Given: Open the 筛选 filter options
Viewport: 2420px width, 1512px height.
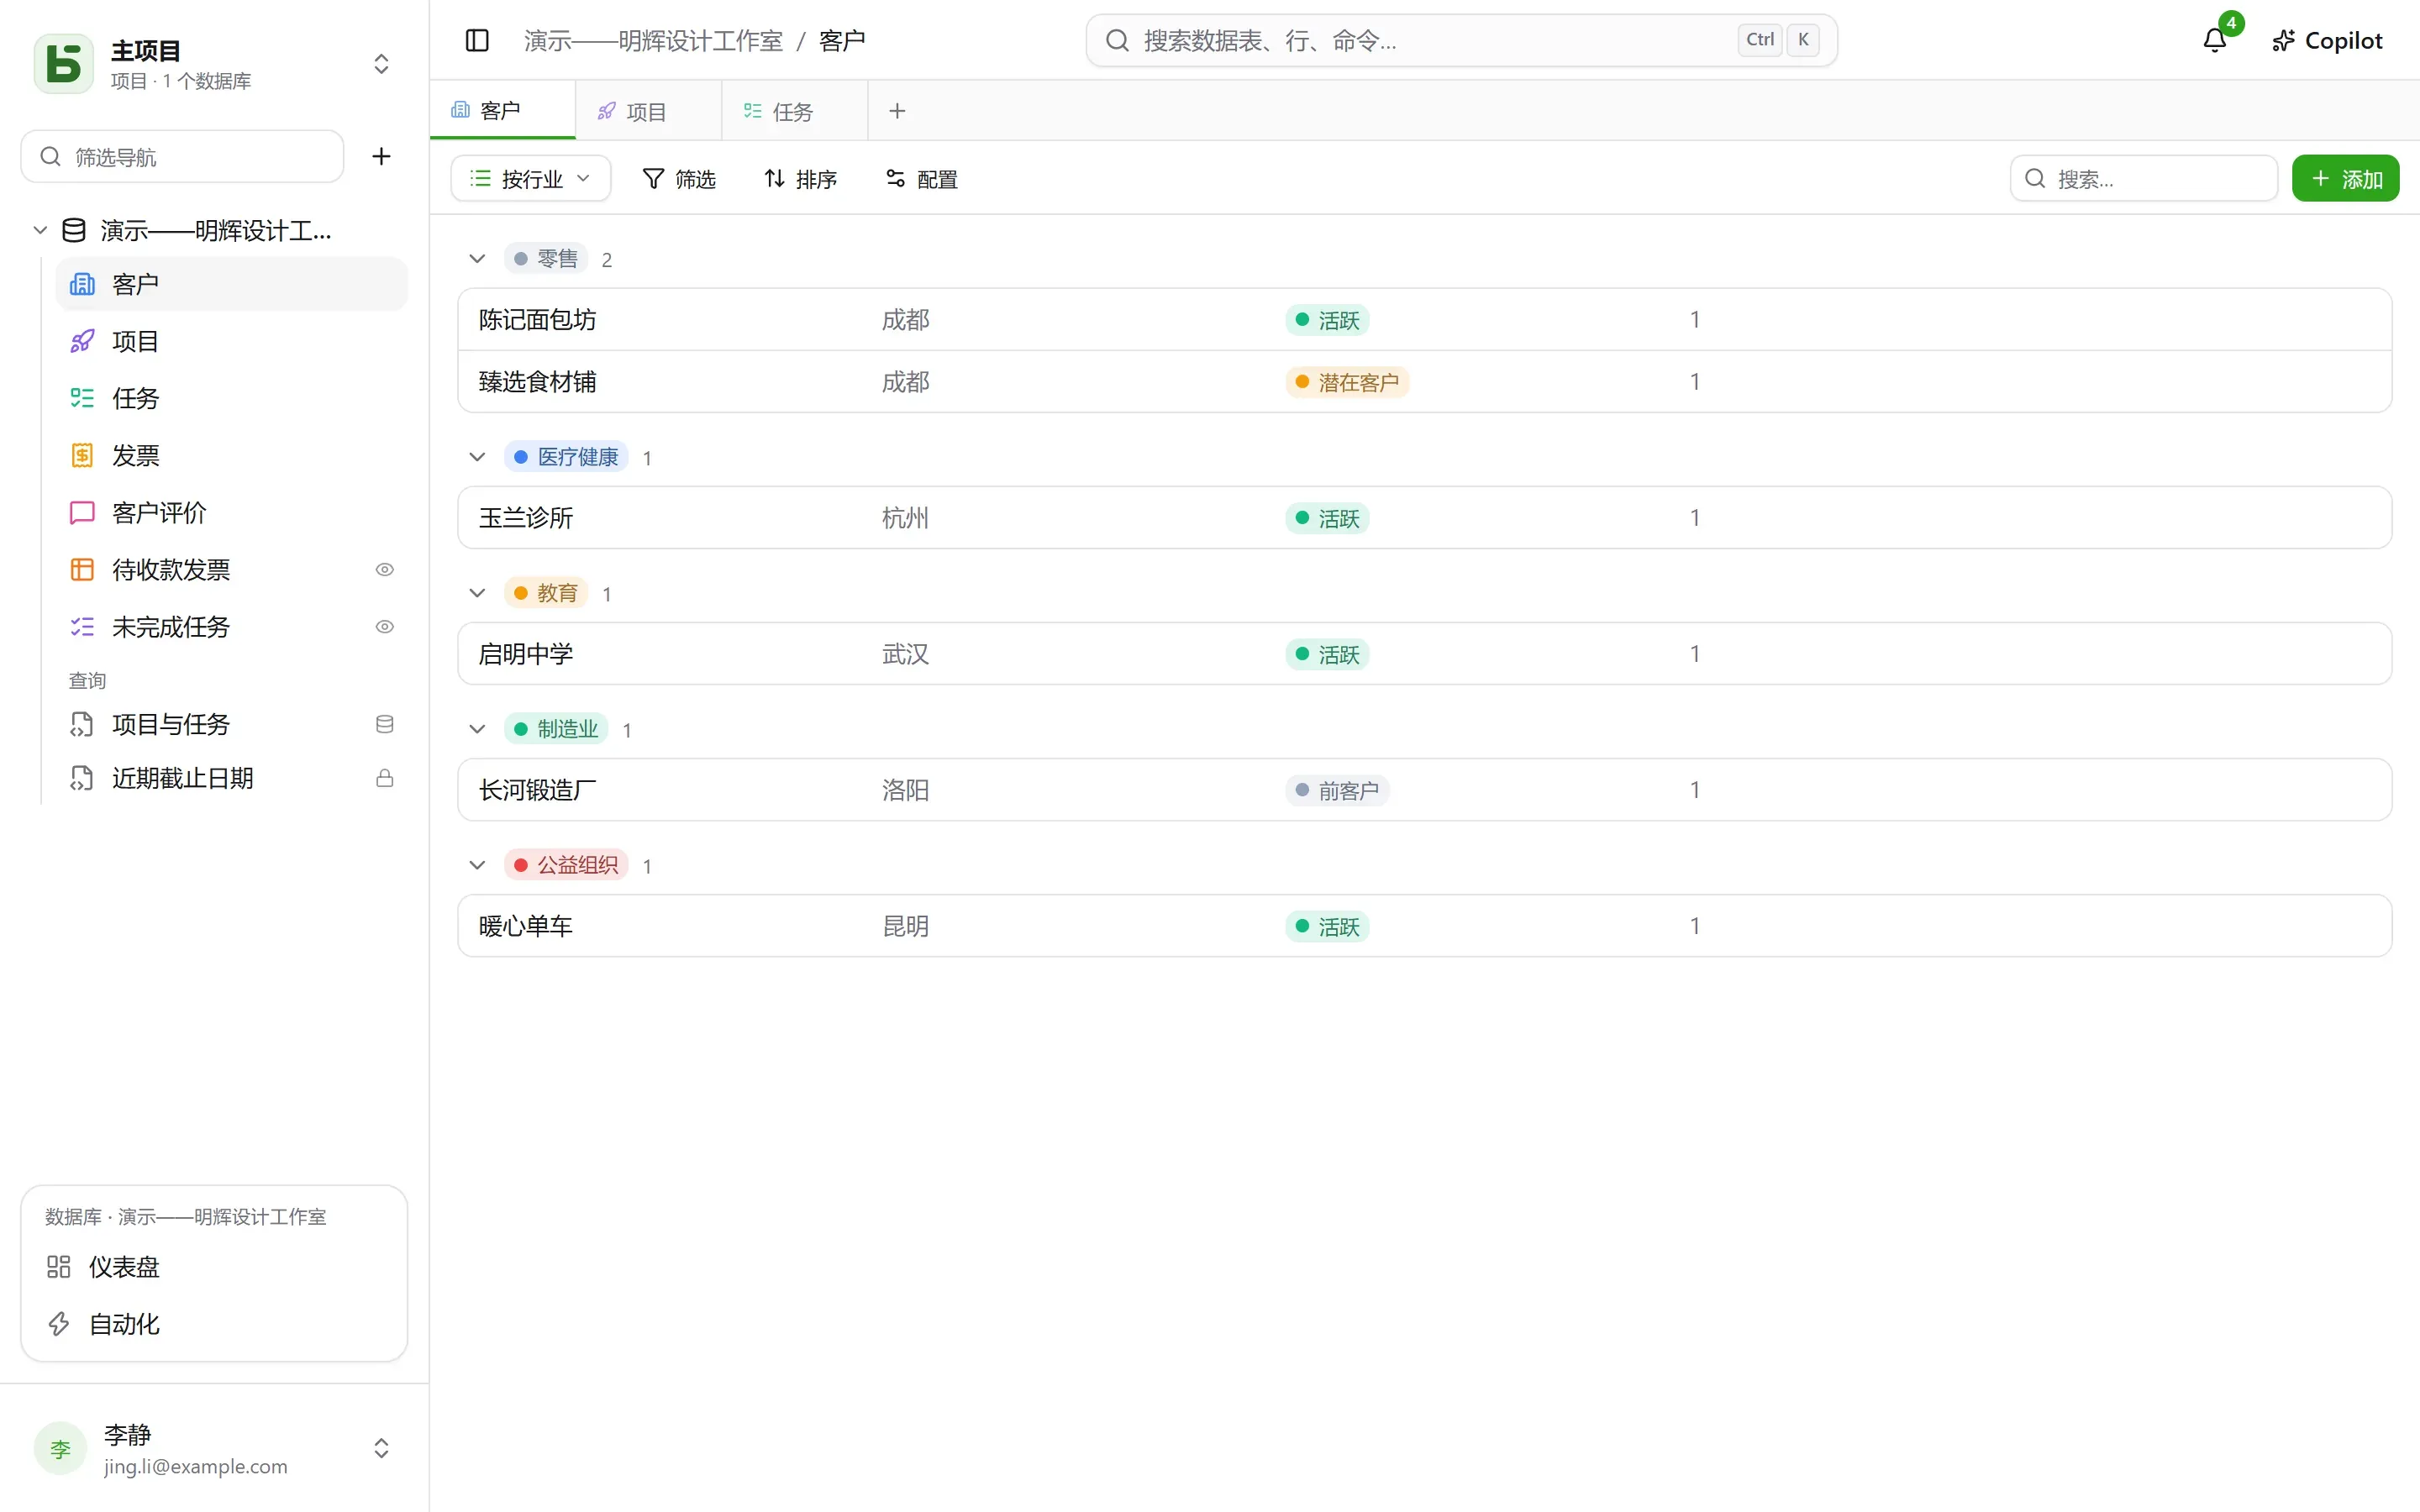Looking at the screenshot, I should pyautogui.click(x=679, y=178).
